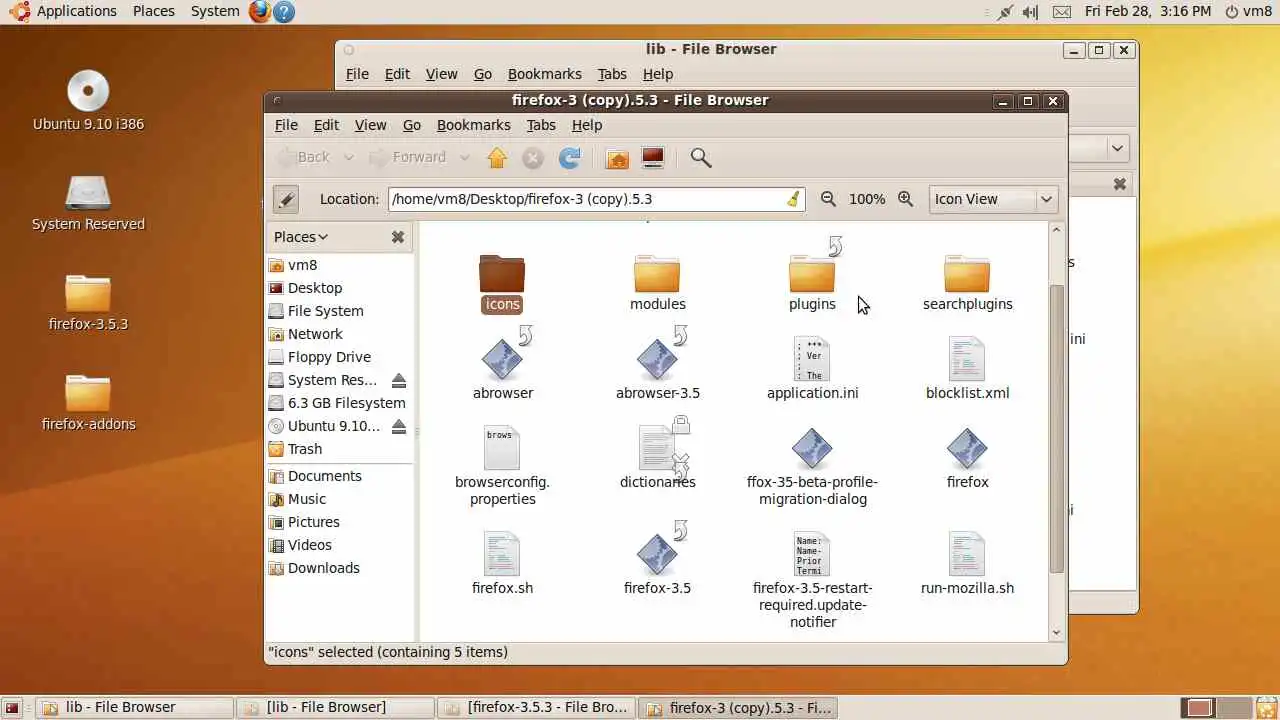Open the Search magnifier tool
Image resolution: width=1280 pixels, height=720 pixels.
[701, 157]
